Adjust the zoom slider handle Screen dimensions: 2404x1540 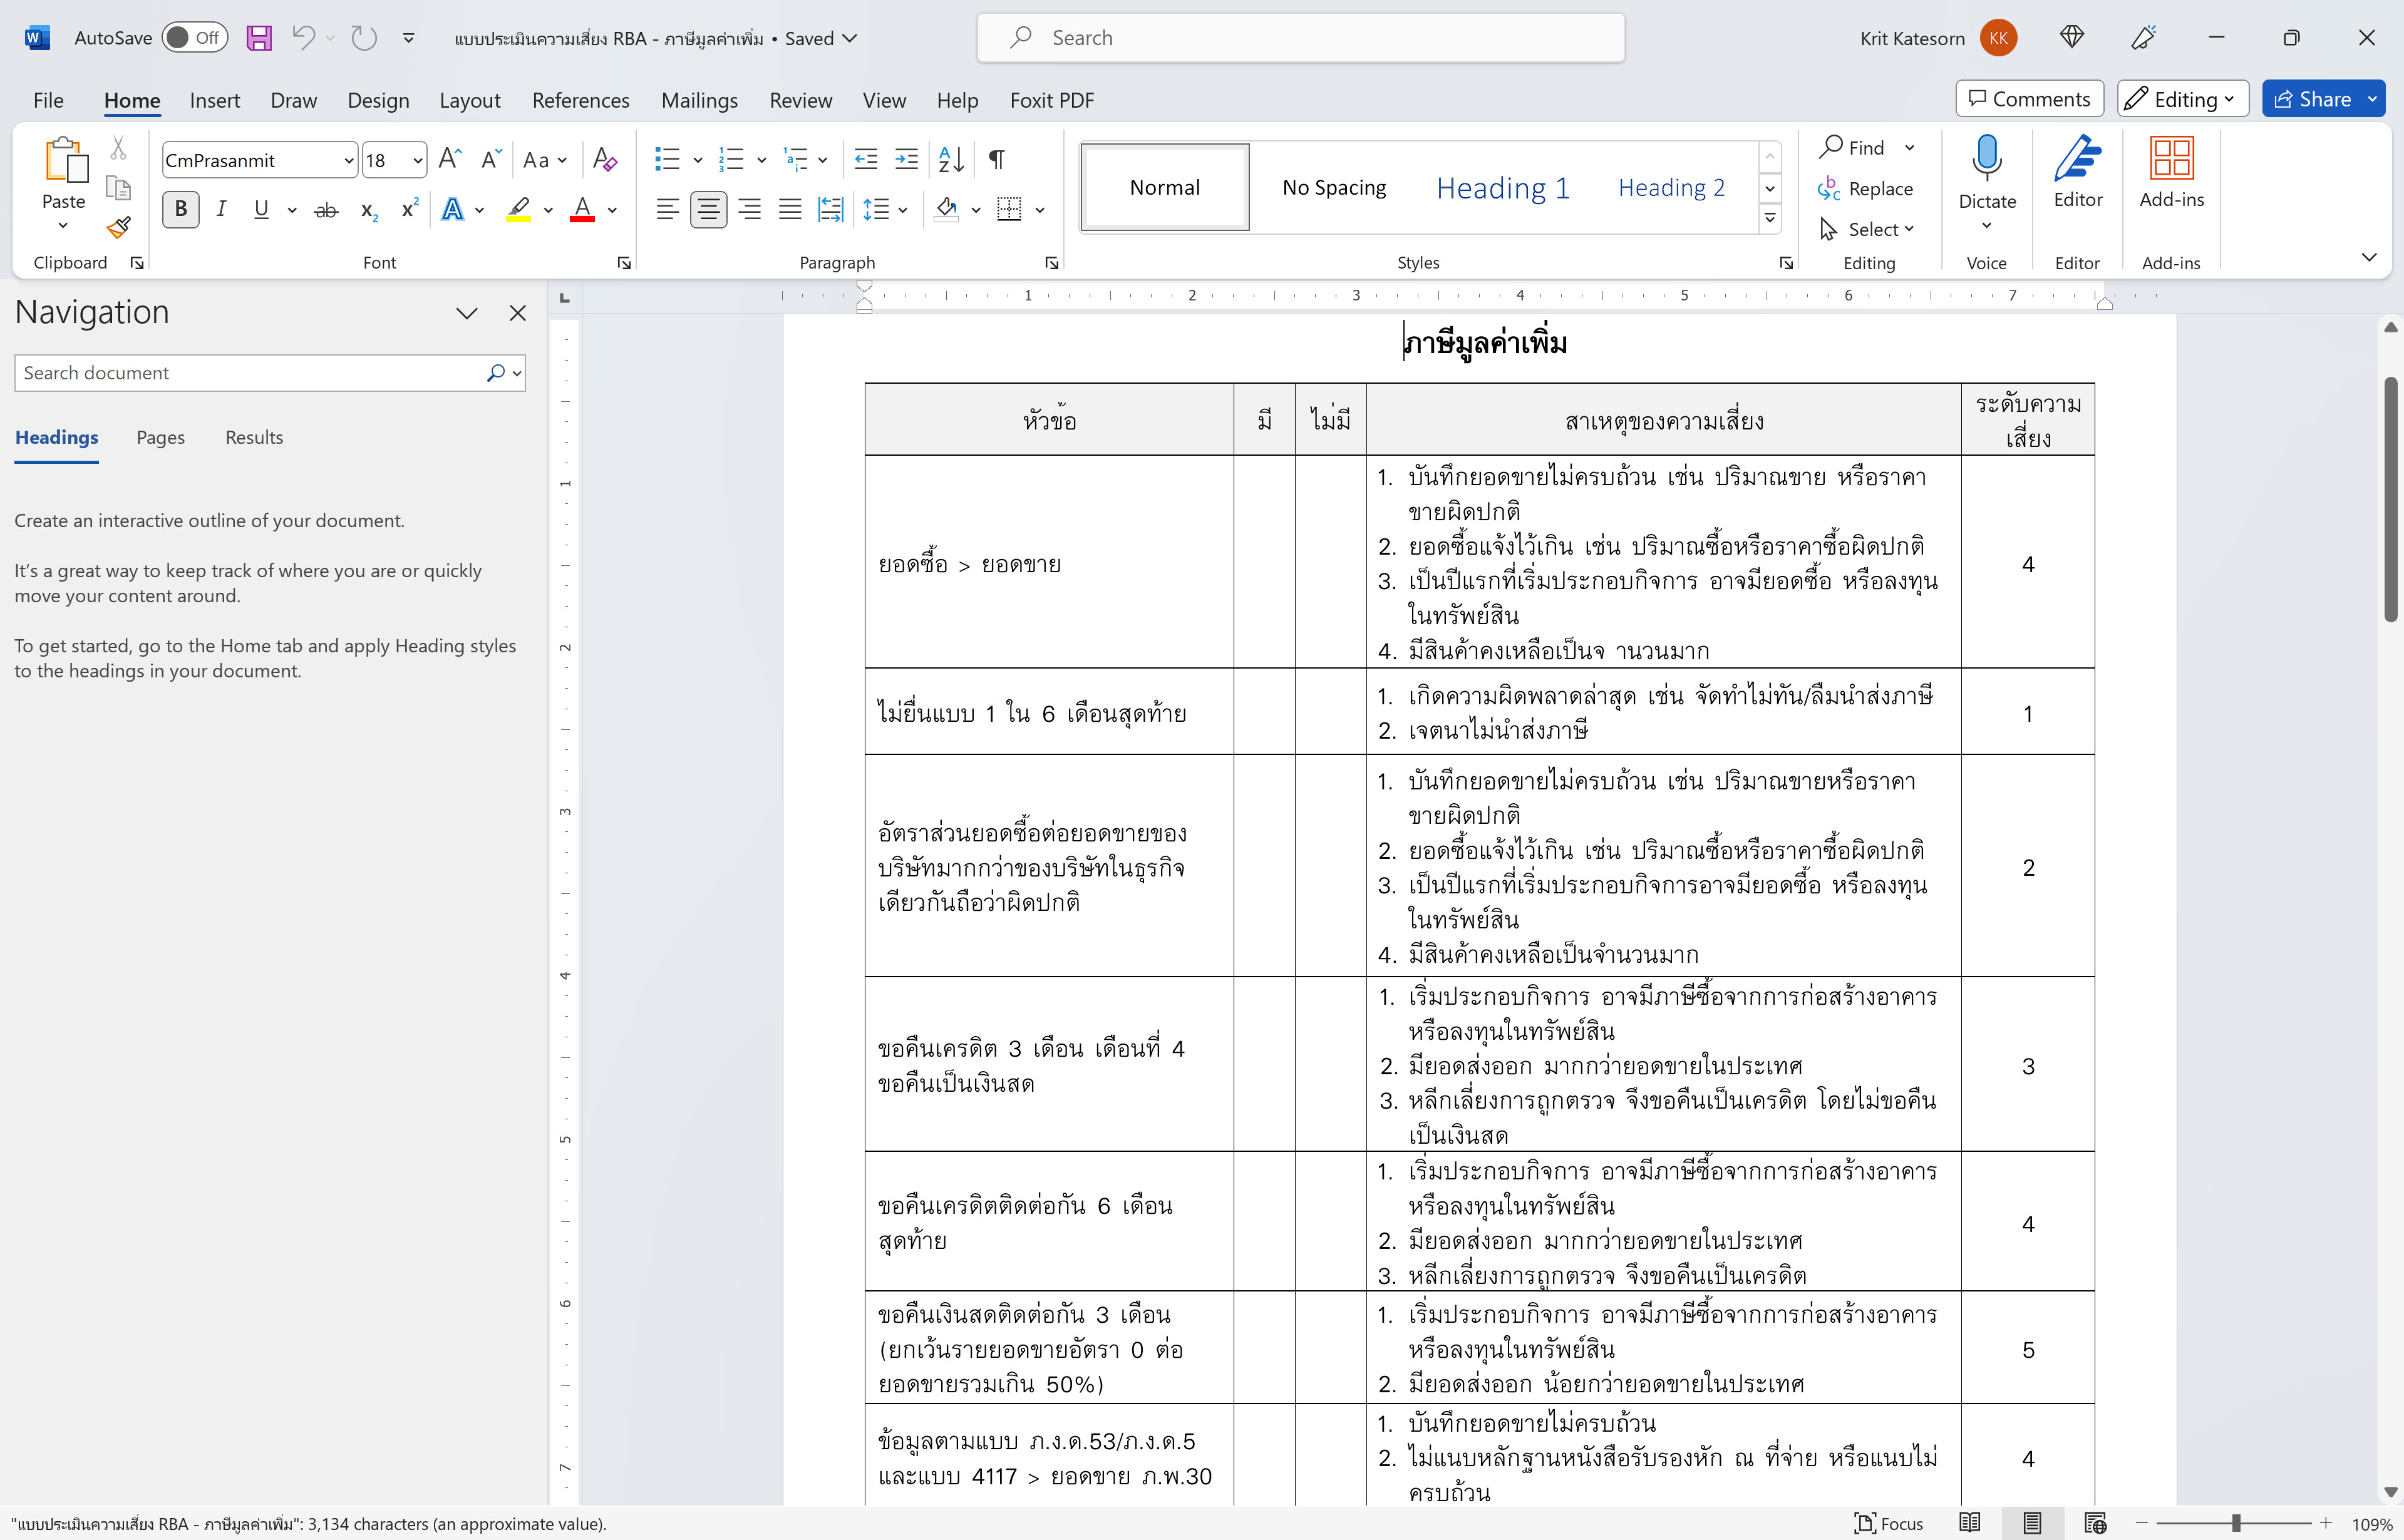(x=2236, y=1523)
